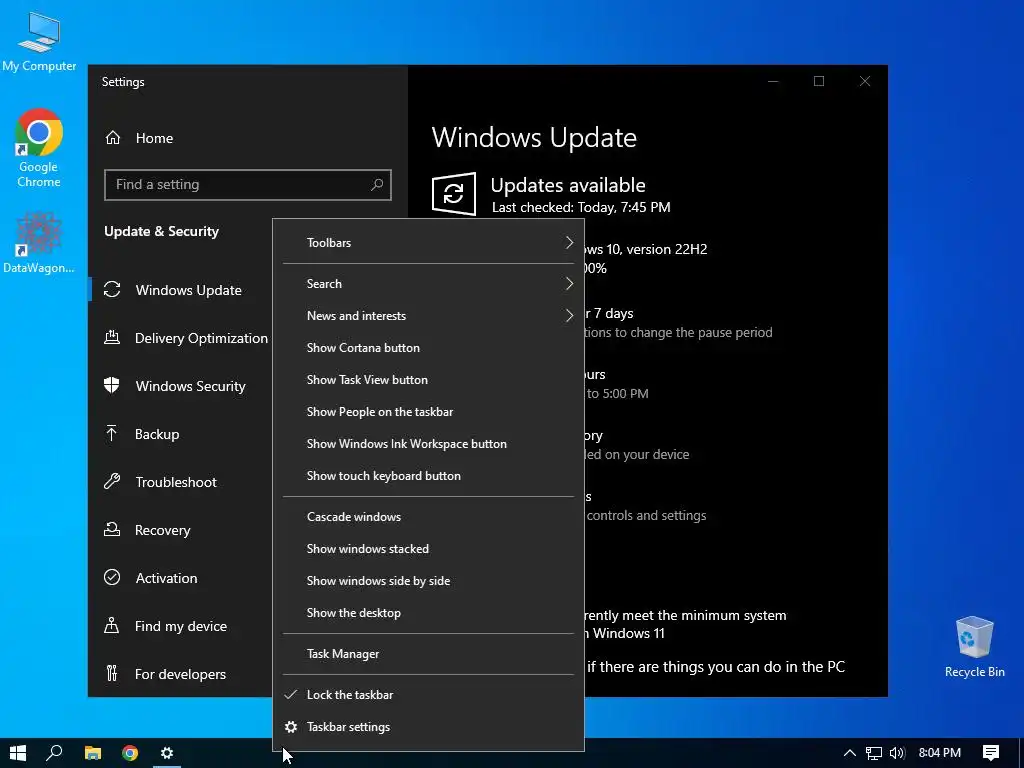This screenshot has width=1024, height=768.
Task: Click the For developers tools icon
Action: tap(112, 673)
